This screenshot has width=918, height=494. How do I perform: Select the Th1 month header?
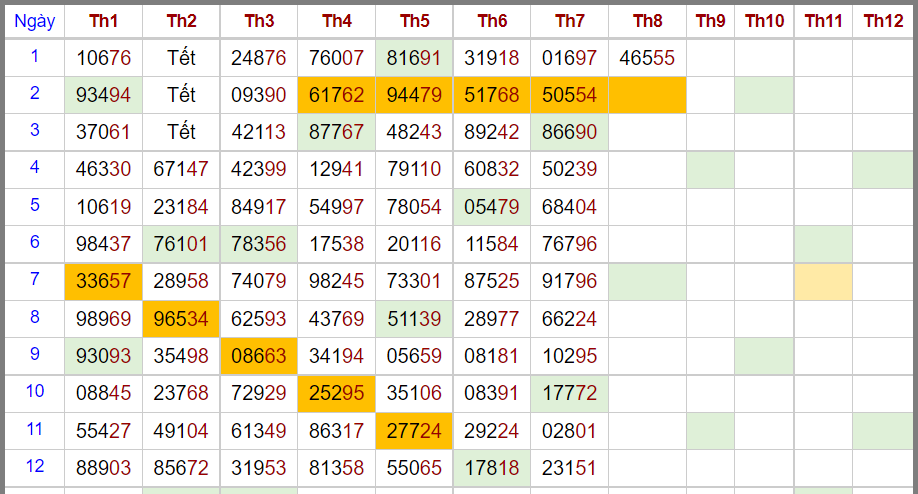tap(103, 22)
